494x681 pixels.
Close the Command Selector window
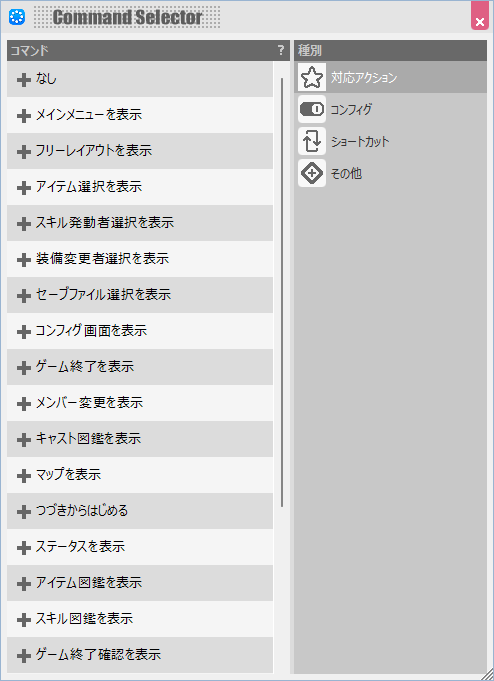(480, 16)
